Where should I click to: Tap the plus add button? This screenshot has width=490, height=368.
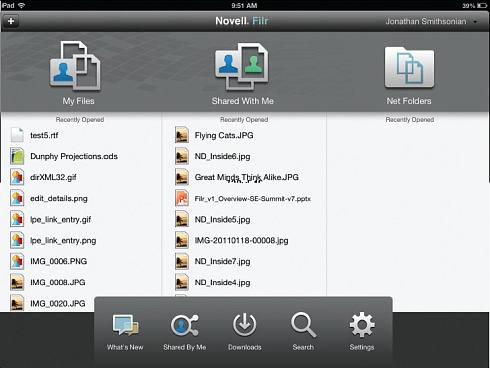(x=11, y=21)
